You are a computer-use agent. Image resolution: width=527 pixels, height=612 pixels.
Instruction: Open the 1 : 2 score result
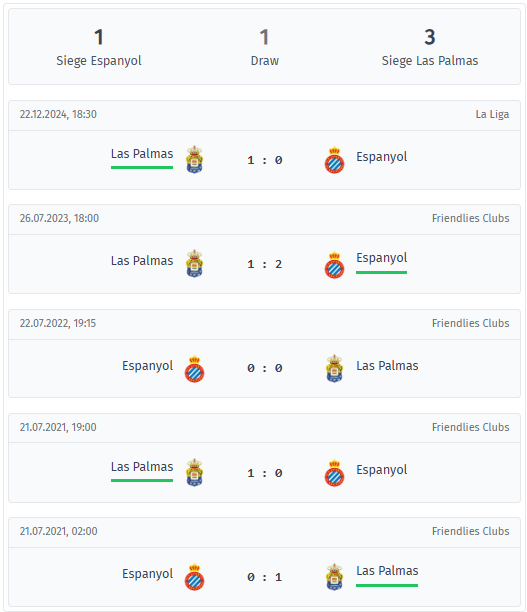coord(265,264)
